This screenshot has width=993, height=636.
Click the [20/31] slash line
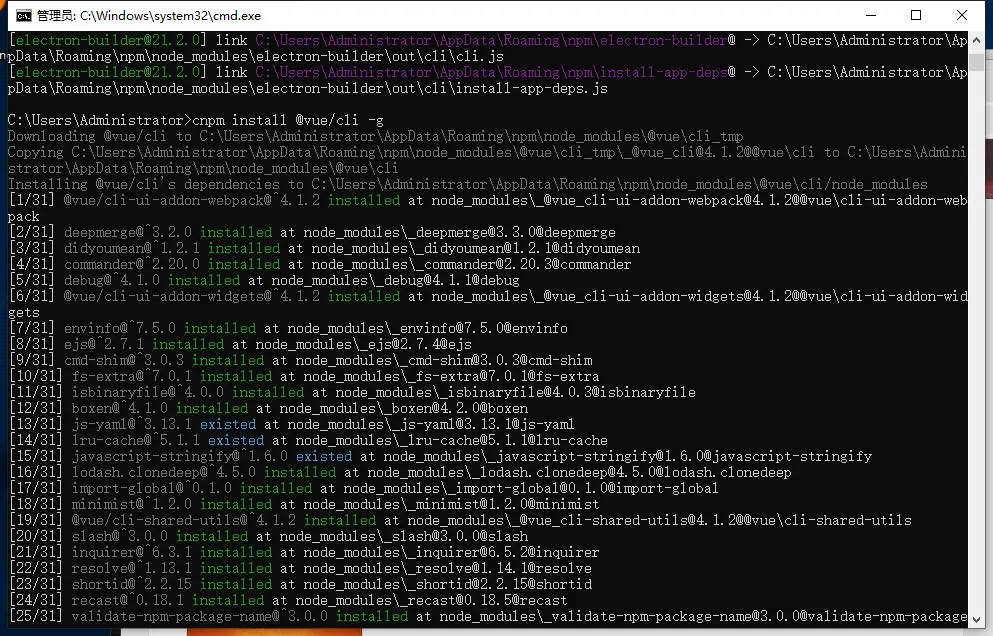pyautogui.click(x=268, y=536)
